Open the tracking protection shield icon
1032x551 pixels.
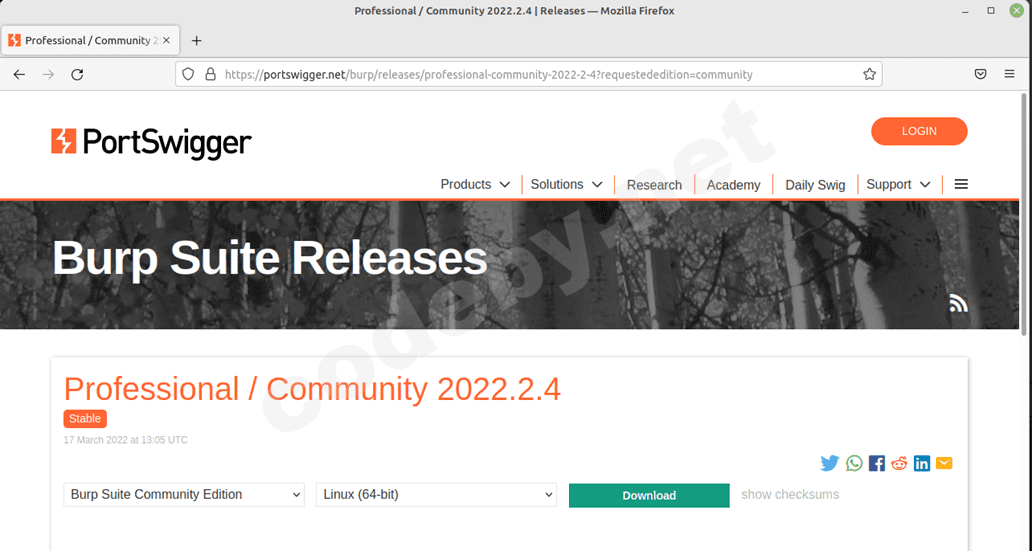click(x=188, y=74)
